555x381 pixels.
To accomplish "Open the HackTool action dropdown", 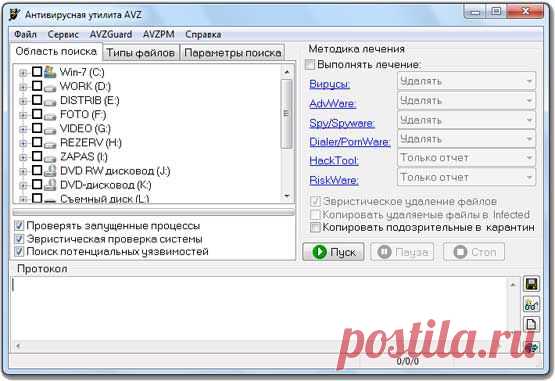I will (x=466, y=158).
